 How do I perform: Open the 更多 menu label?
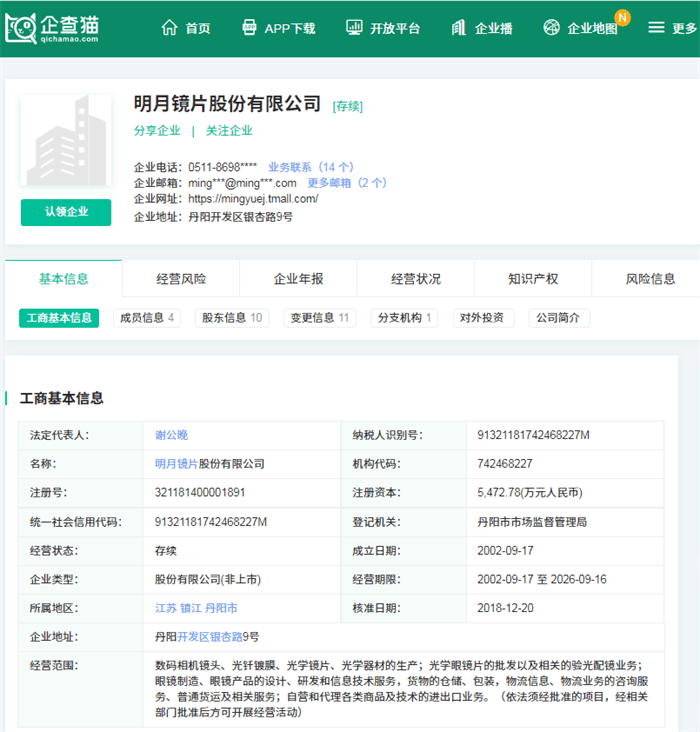pos(684,28)
